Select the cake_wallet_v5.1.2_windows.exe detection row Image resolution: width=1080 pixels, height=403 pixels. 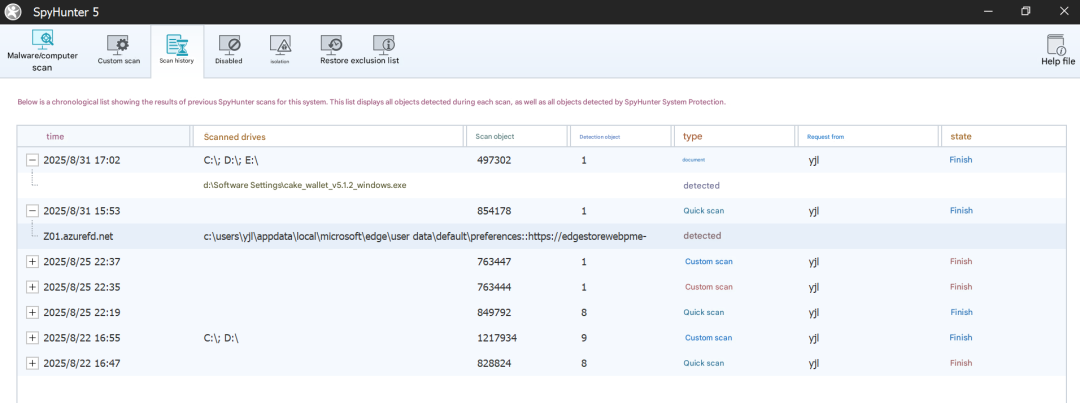[x=541, y=185]
